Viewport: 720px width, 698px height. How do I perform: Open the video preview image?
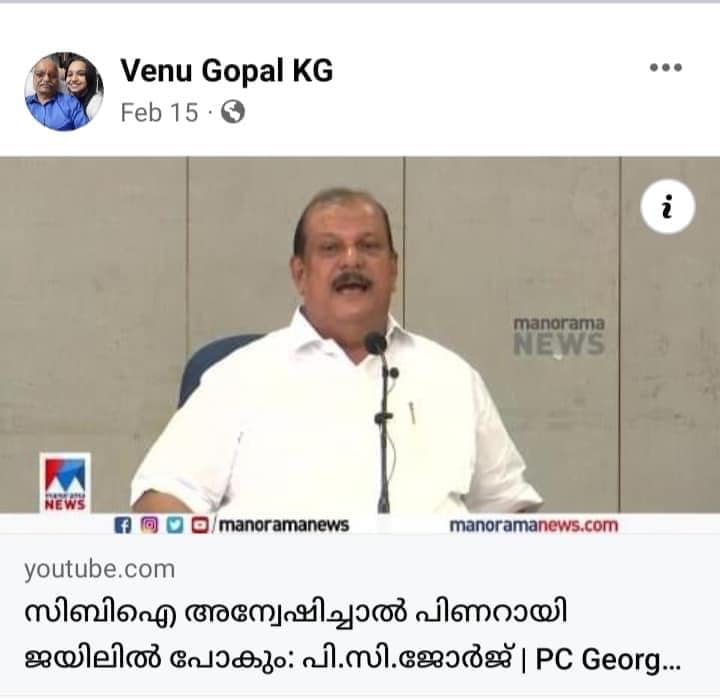(x=360, y=345)
